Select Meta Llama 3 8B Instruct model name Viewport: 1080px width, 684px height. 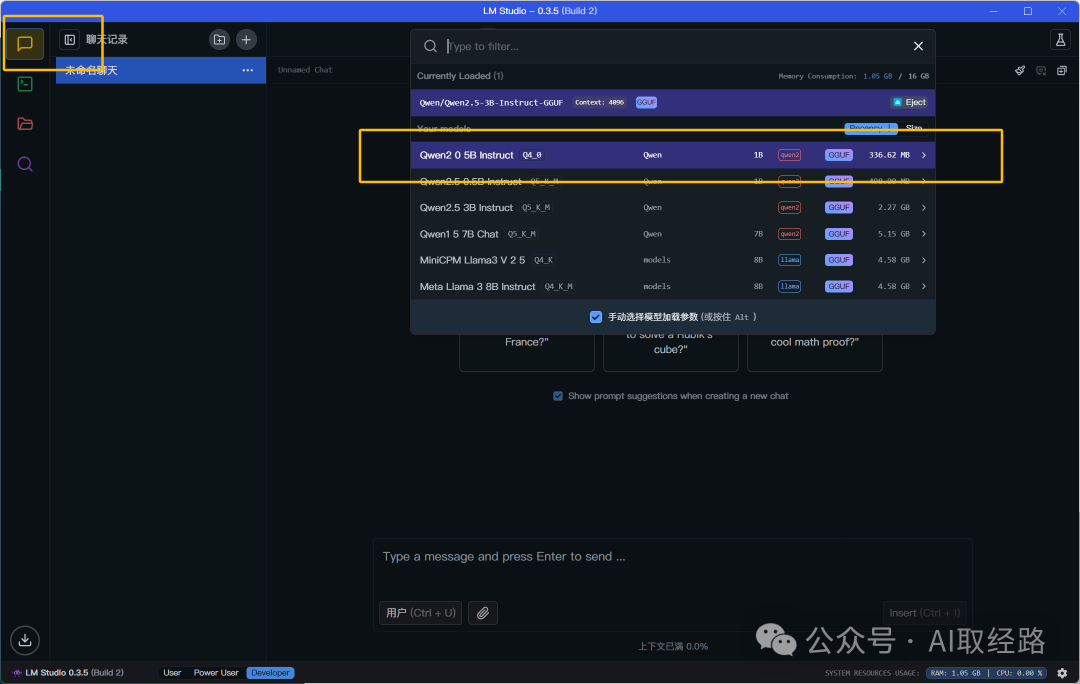477,286
